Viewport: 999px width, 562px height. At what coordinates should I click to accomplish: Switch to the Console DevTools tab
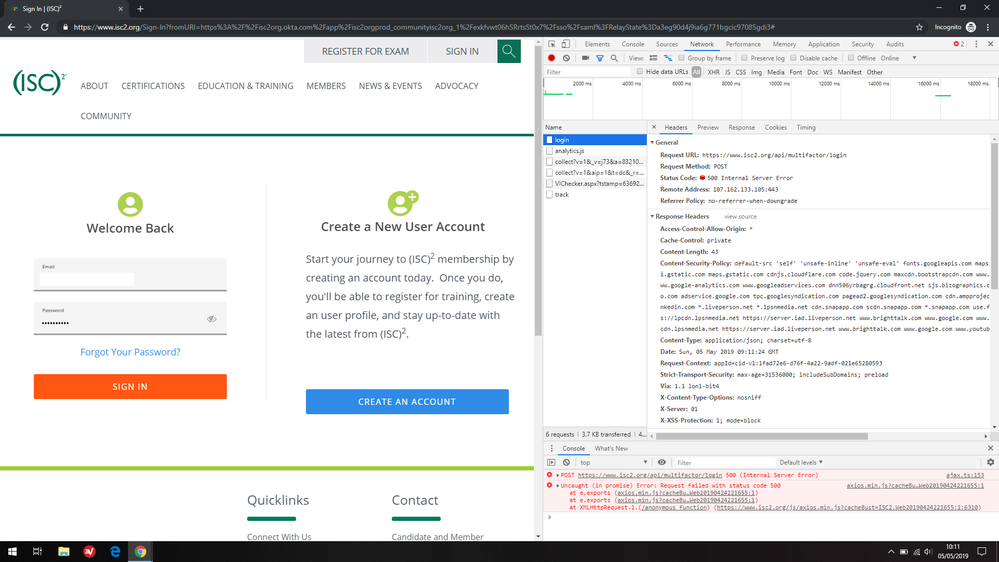tap(632, 44)
